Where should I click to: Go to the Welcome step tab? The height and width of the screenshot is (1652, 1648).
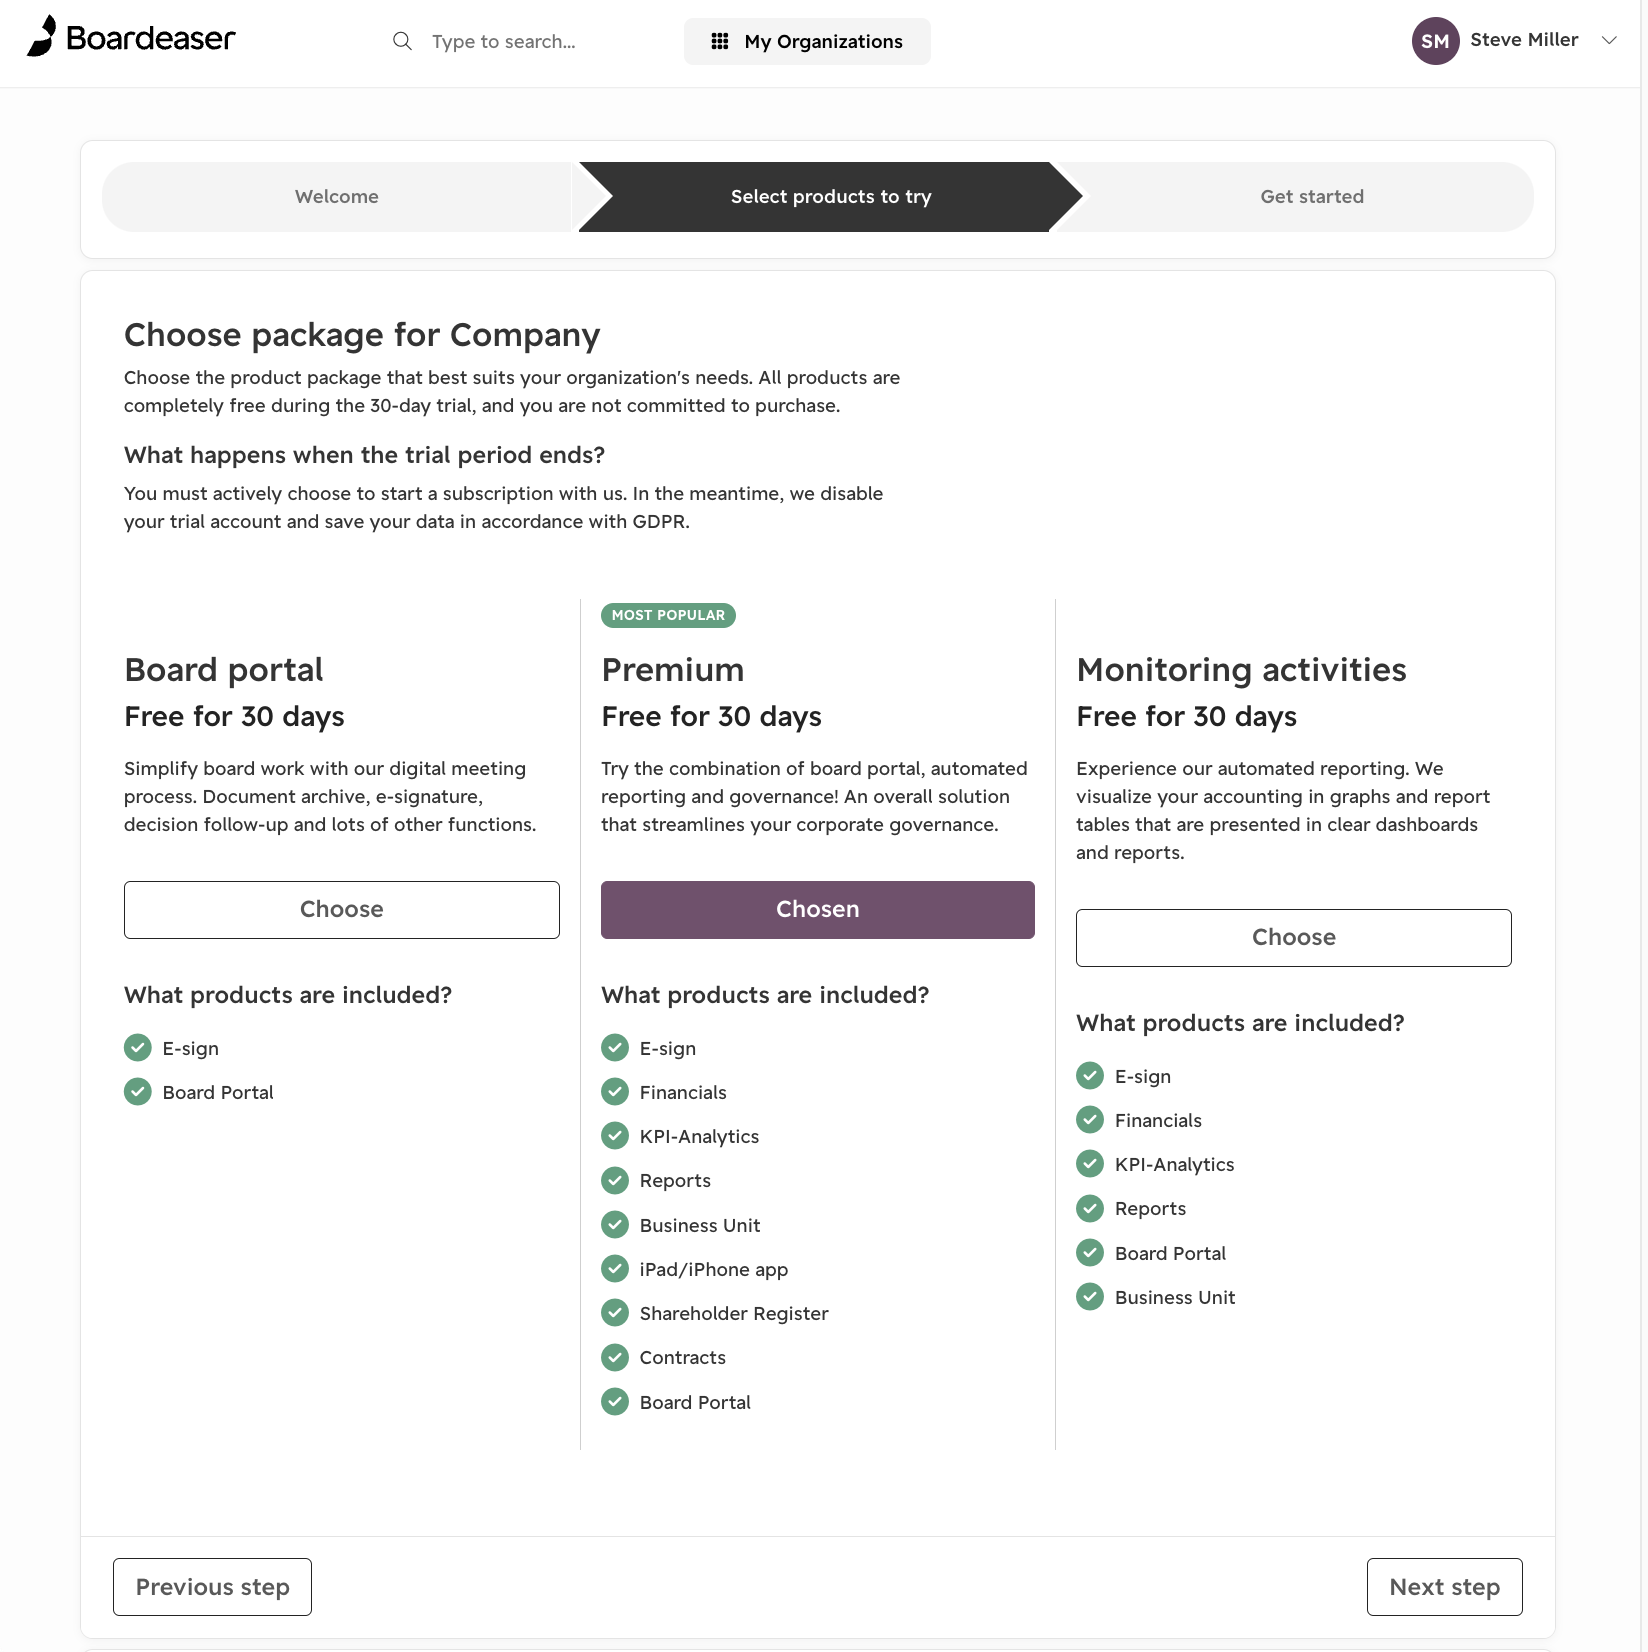coord(337,197)
